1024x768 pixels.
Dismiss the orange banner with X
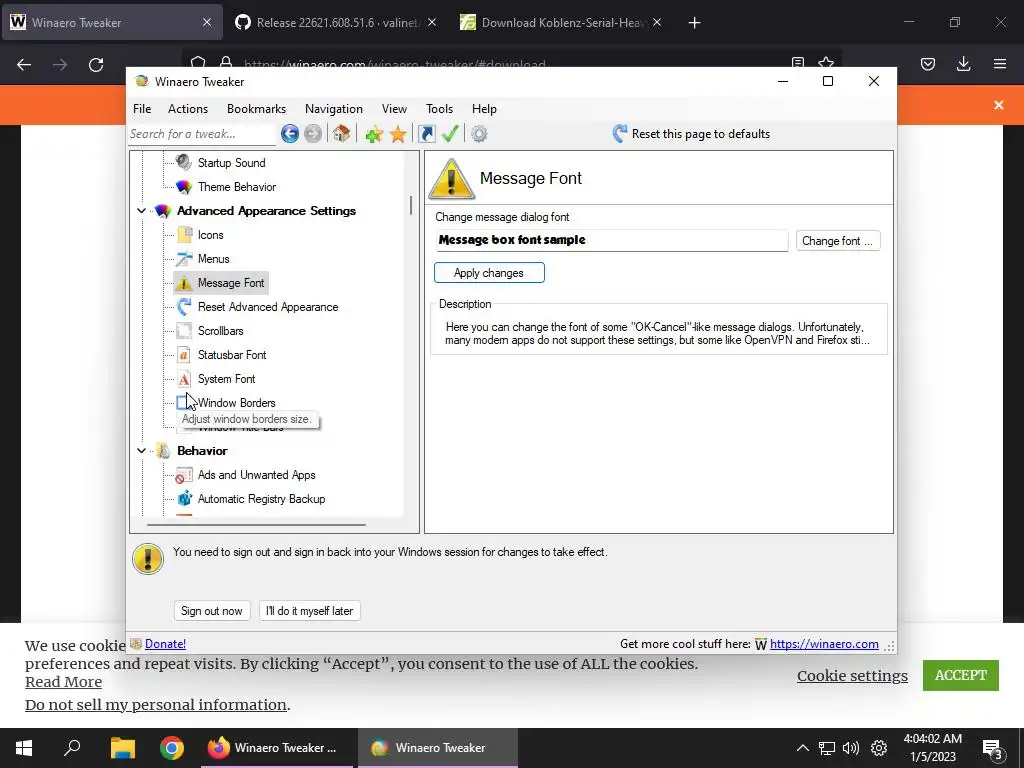(999, 104)
